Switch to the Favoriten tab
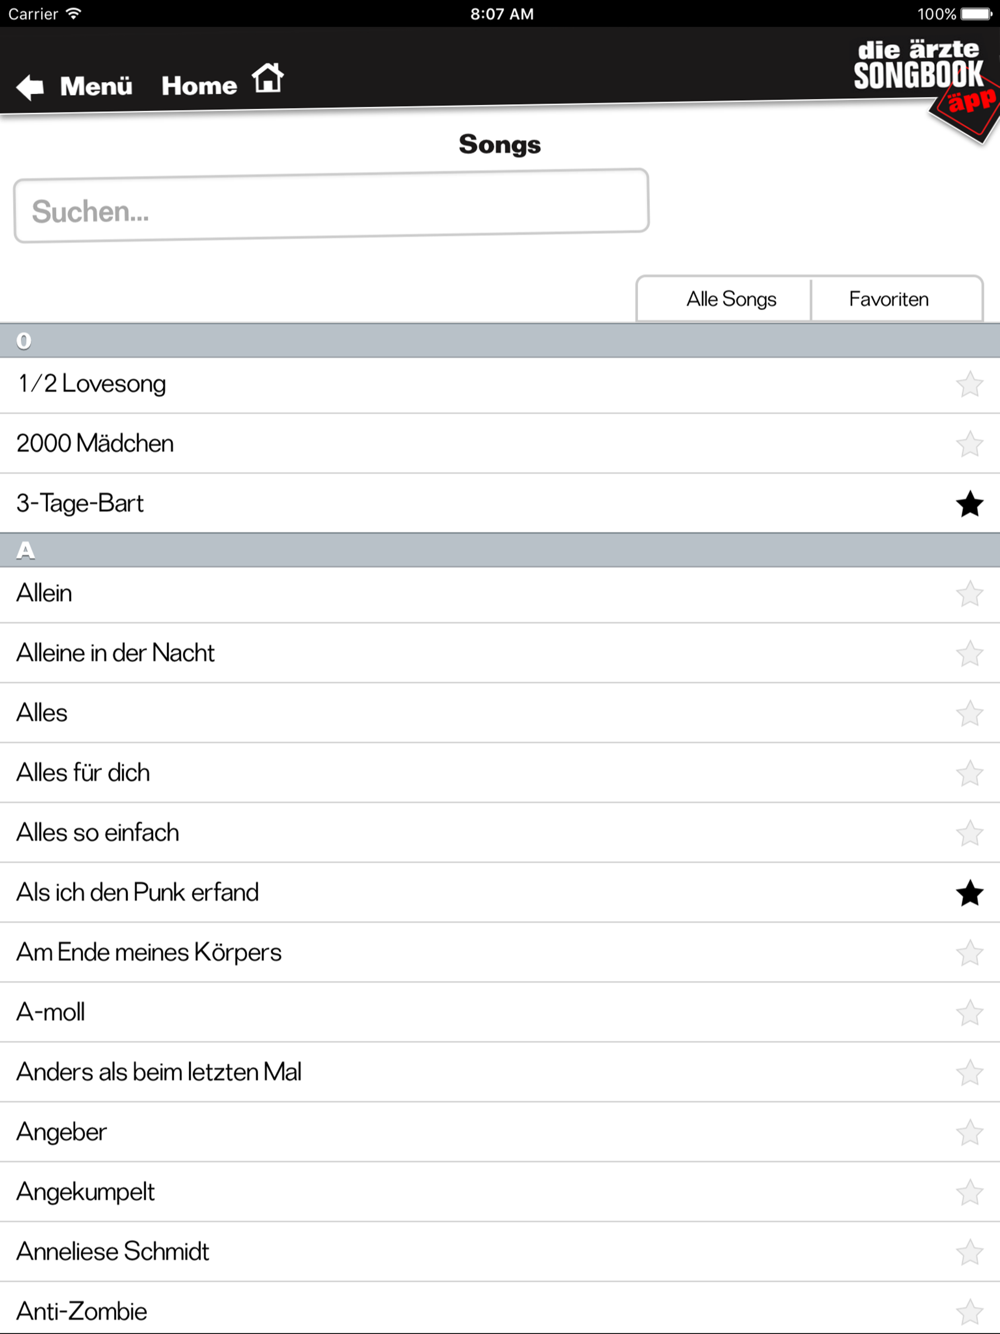This screenshot has height=1334, width=1000. pos(889,299)
